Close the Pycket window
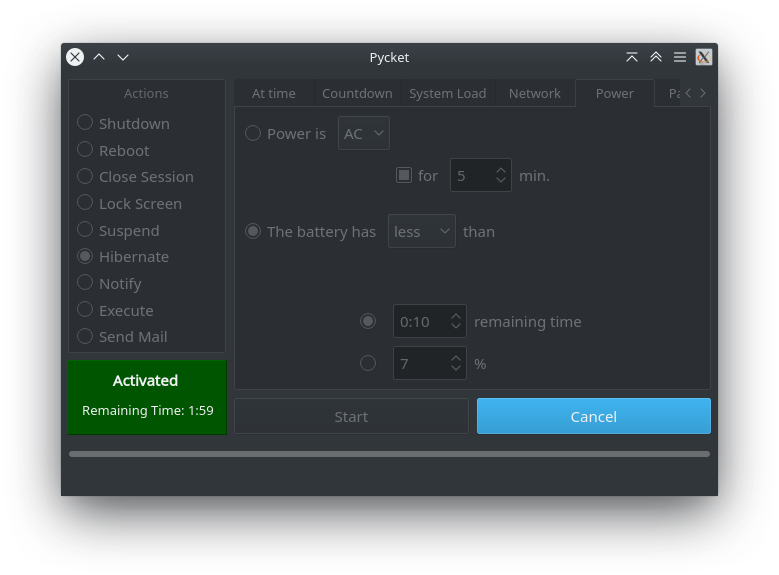Screen dimensions: 779x575 75,57
